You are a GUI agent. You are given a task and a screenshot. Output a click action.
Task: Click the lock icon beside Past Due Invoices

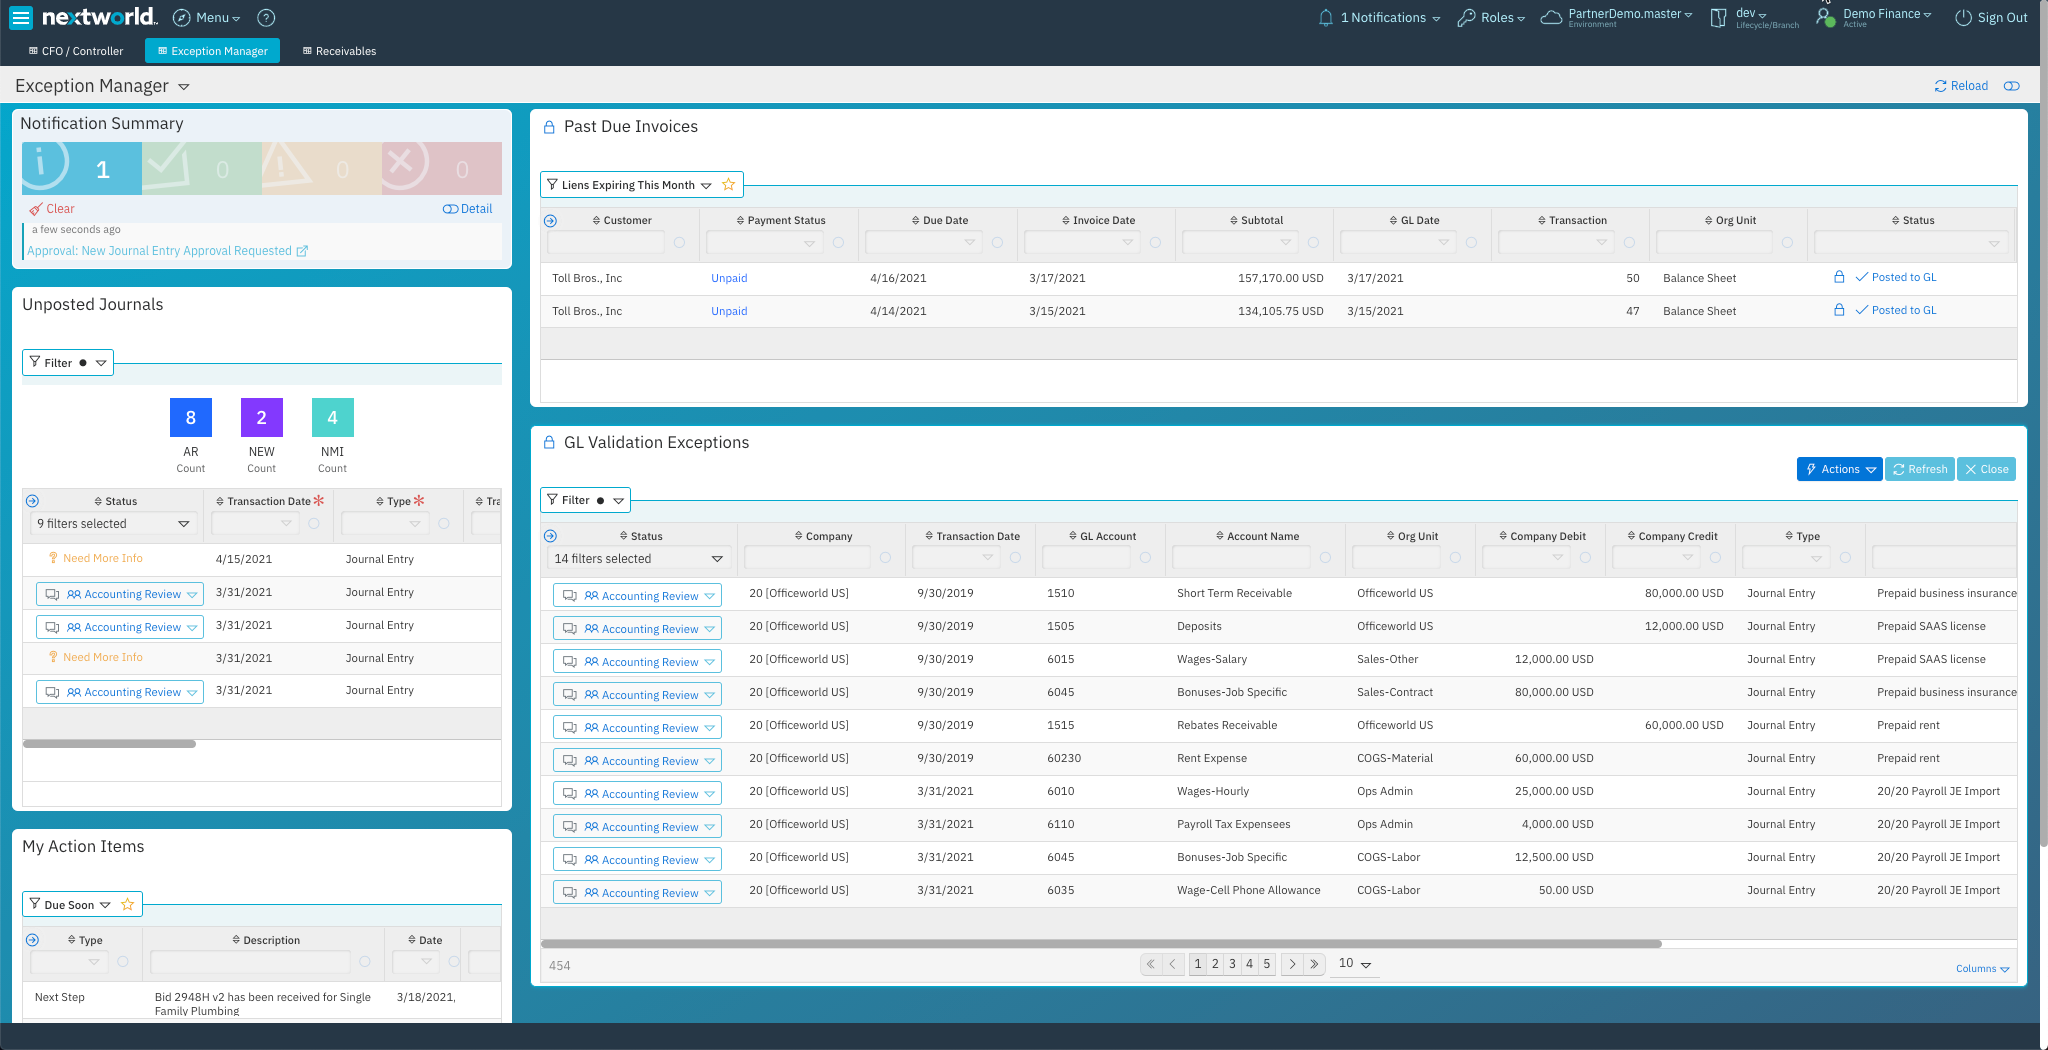pos(549,126)
